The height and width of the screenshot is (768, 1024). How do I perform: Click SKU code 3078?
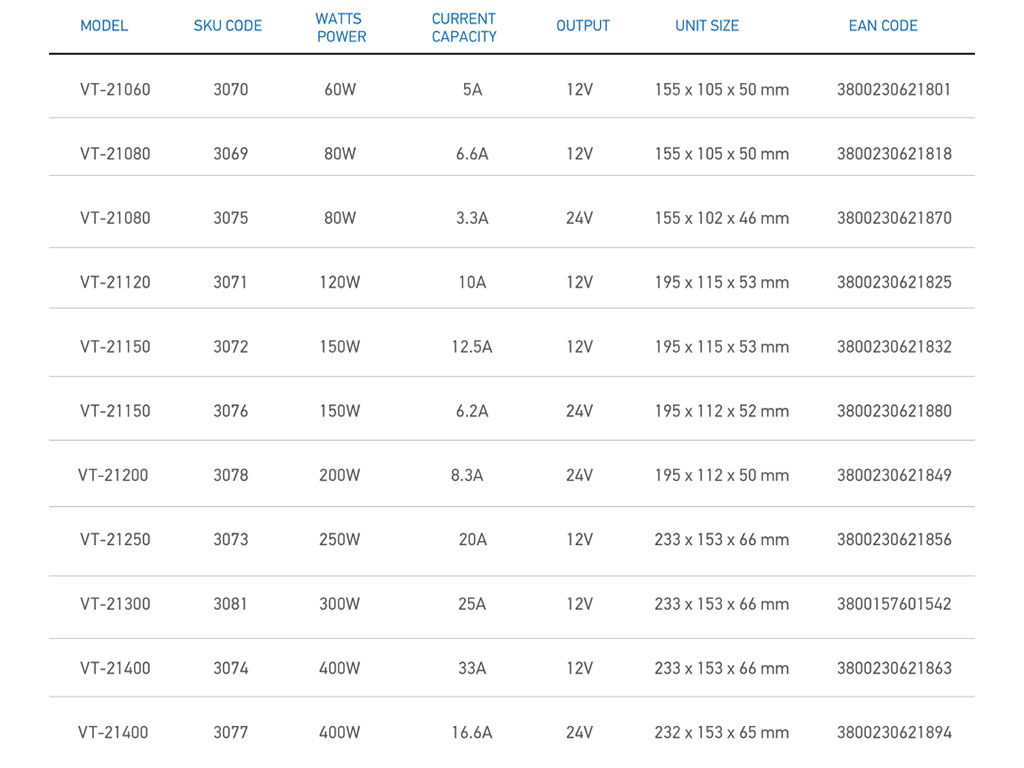(231, 475)
